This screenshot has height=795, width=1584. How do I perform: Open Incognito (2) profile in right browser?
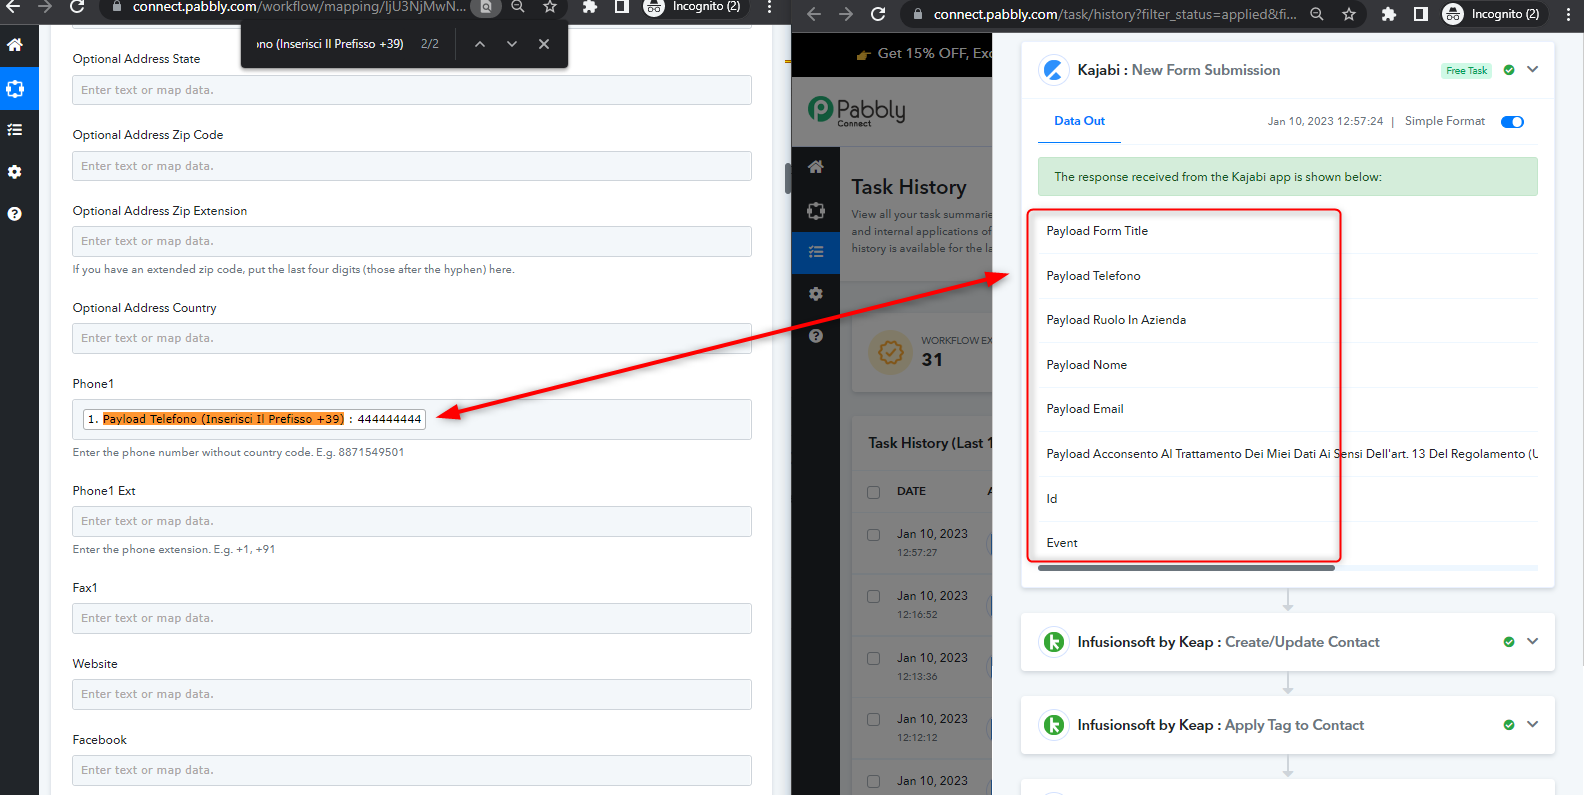coord(1494,14)
